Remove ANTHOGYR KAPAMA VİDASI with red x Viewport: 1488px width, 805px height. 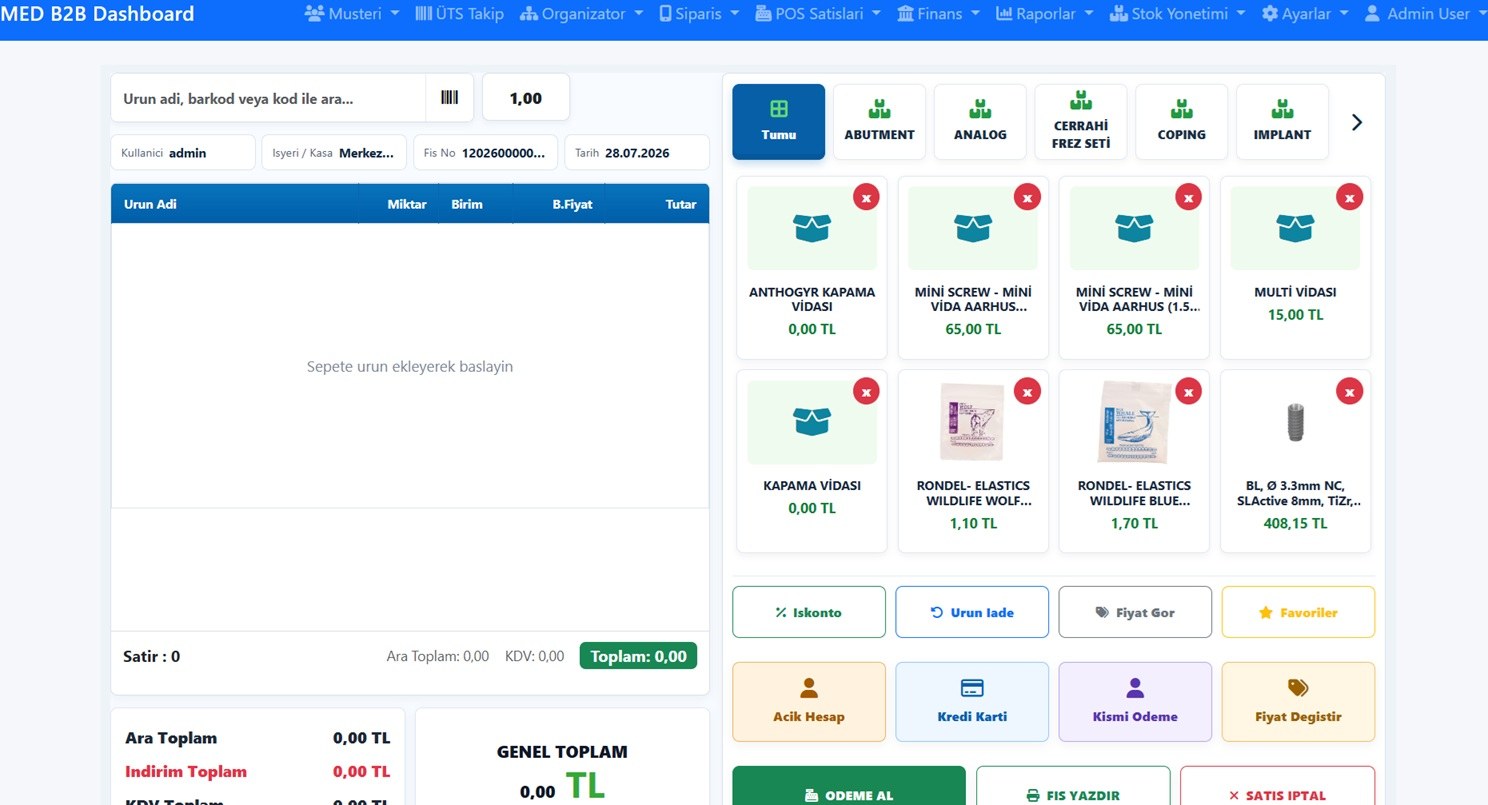point(866,198)
